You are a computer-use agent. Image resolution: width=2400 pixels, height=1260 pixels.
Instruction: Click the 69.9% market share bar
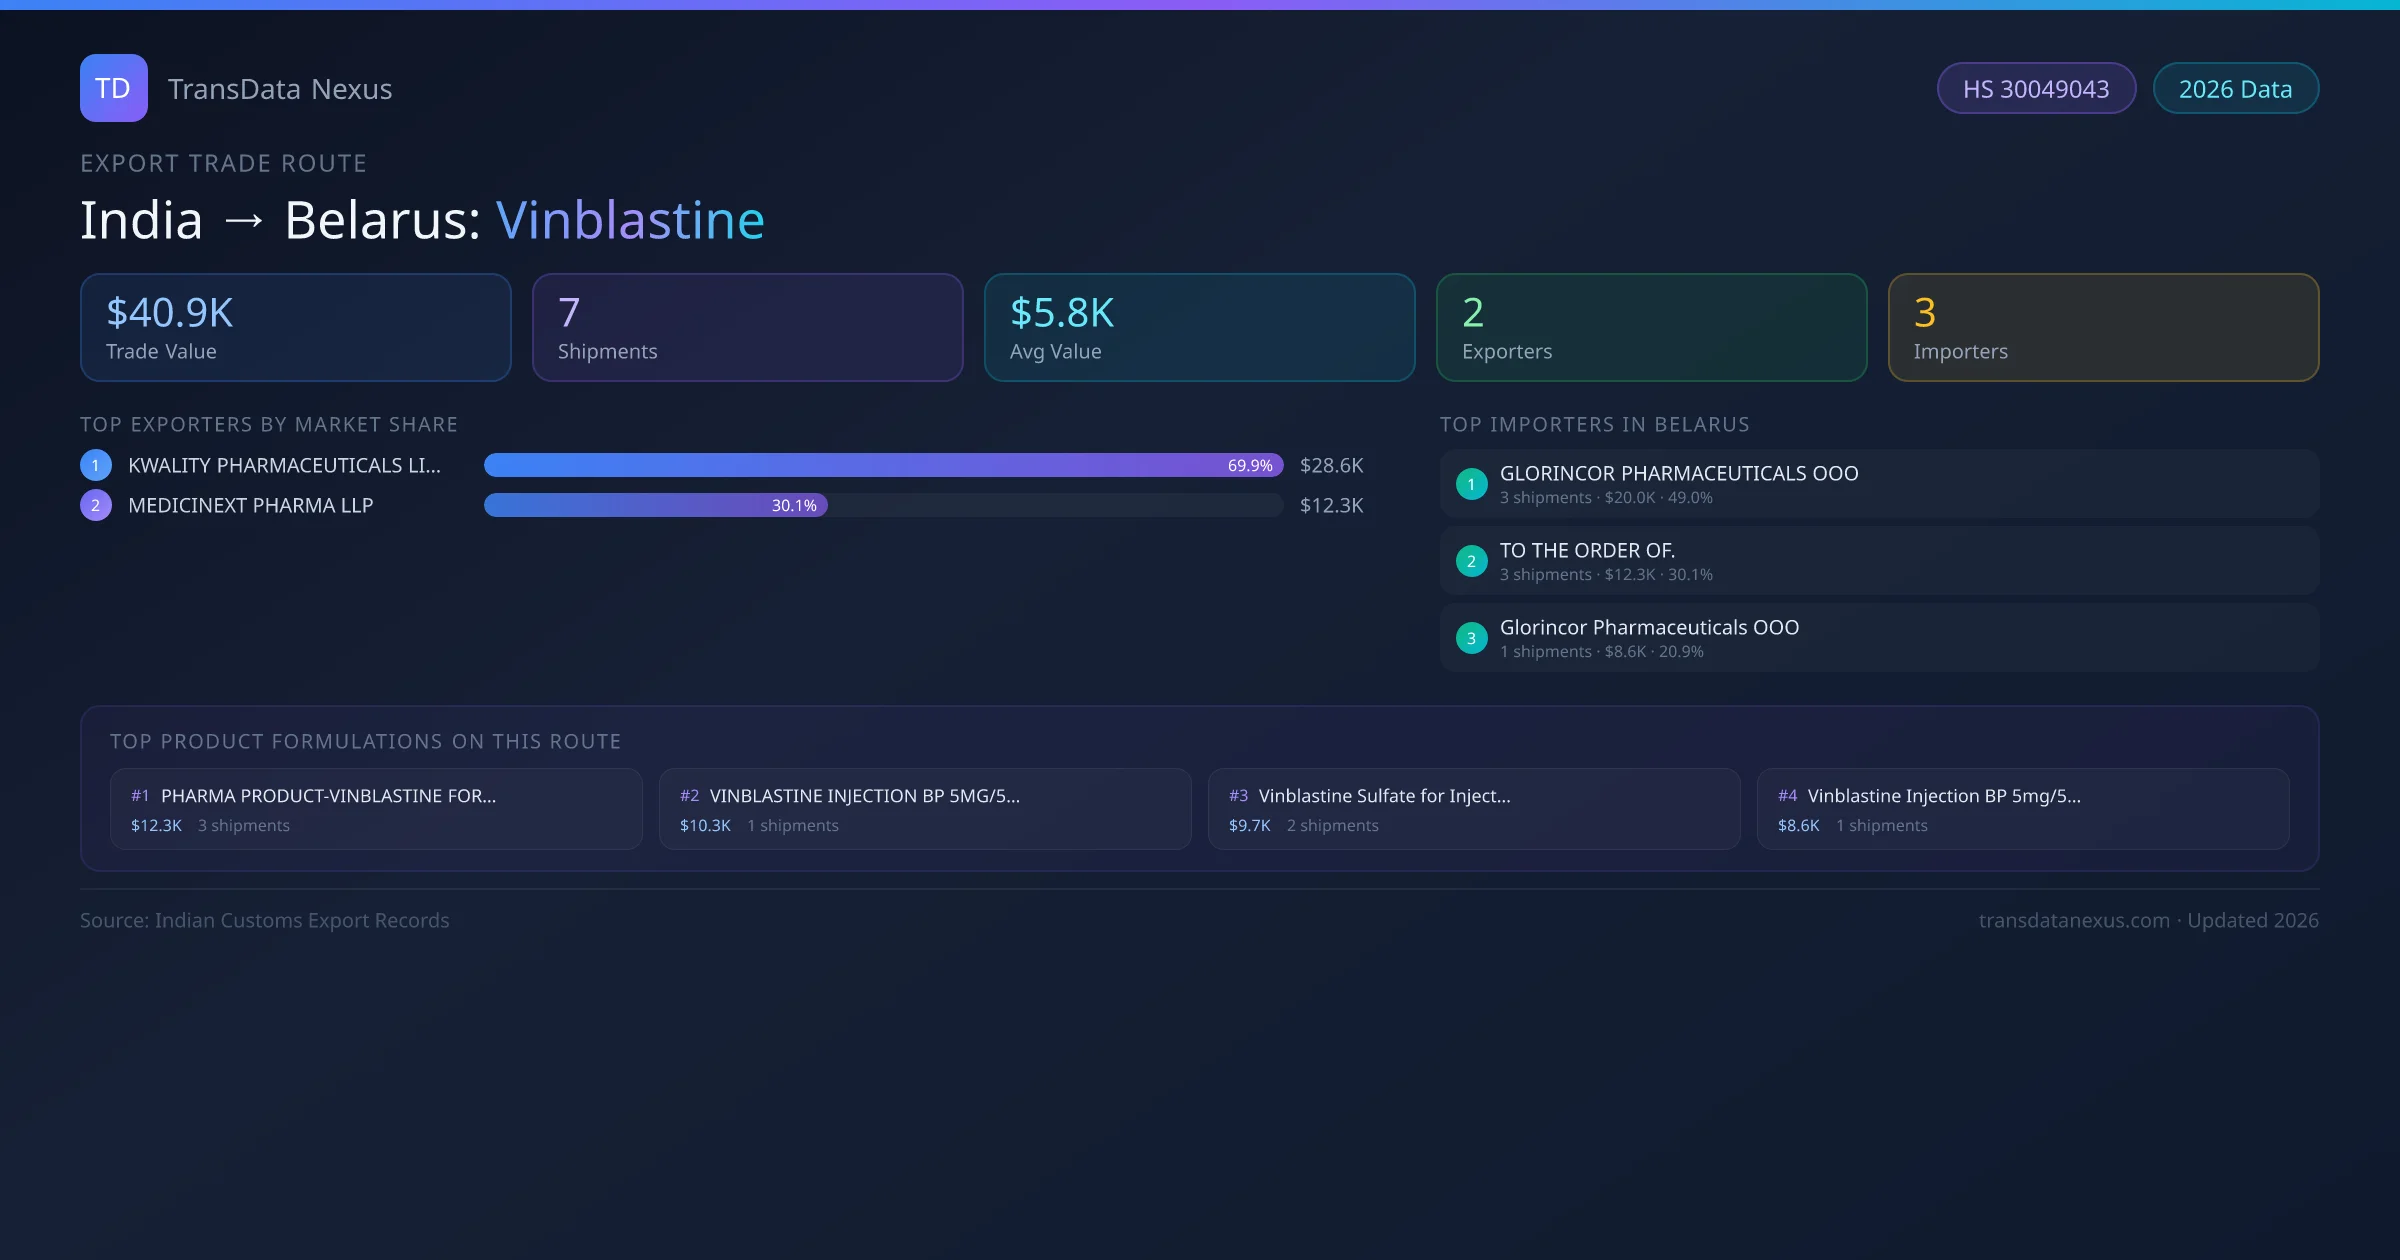882,465
